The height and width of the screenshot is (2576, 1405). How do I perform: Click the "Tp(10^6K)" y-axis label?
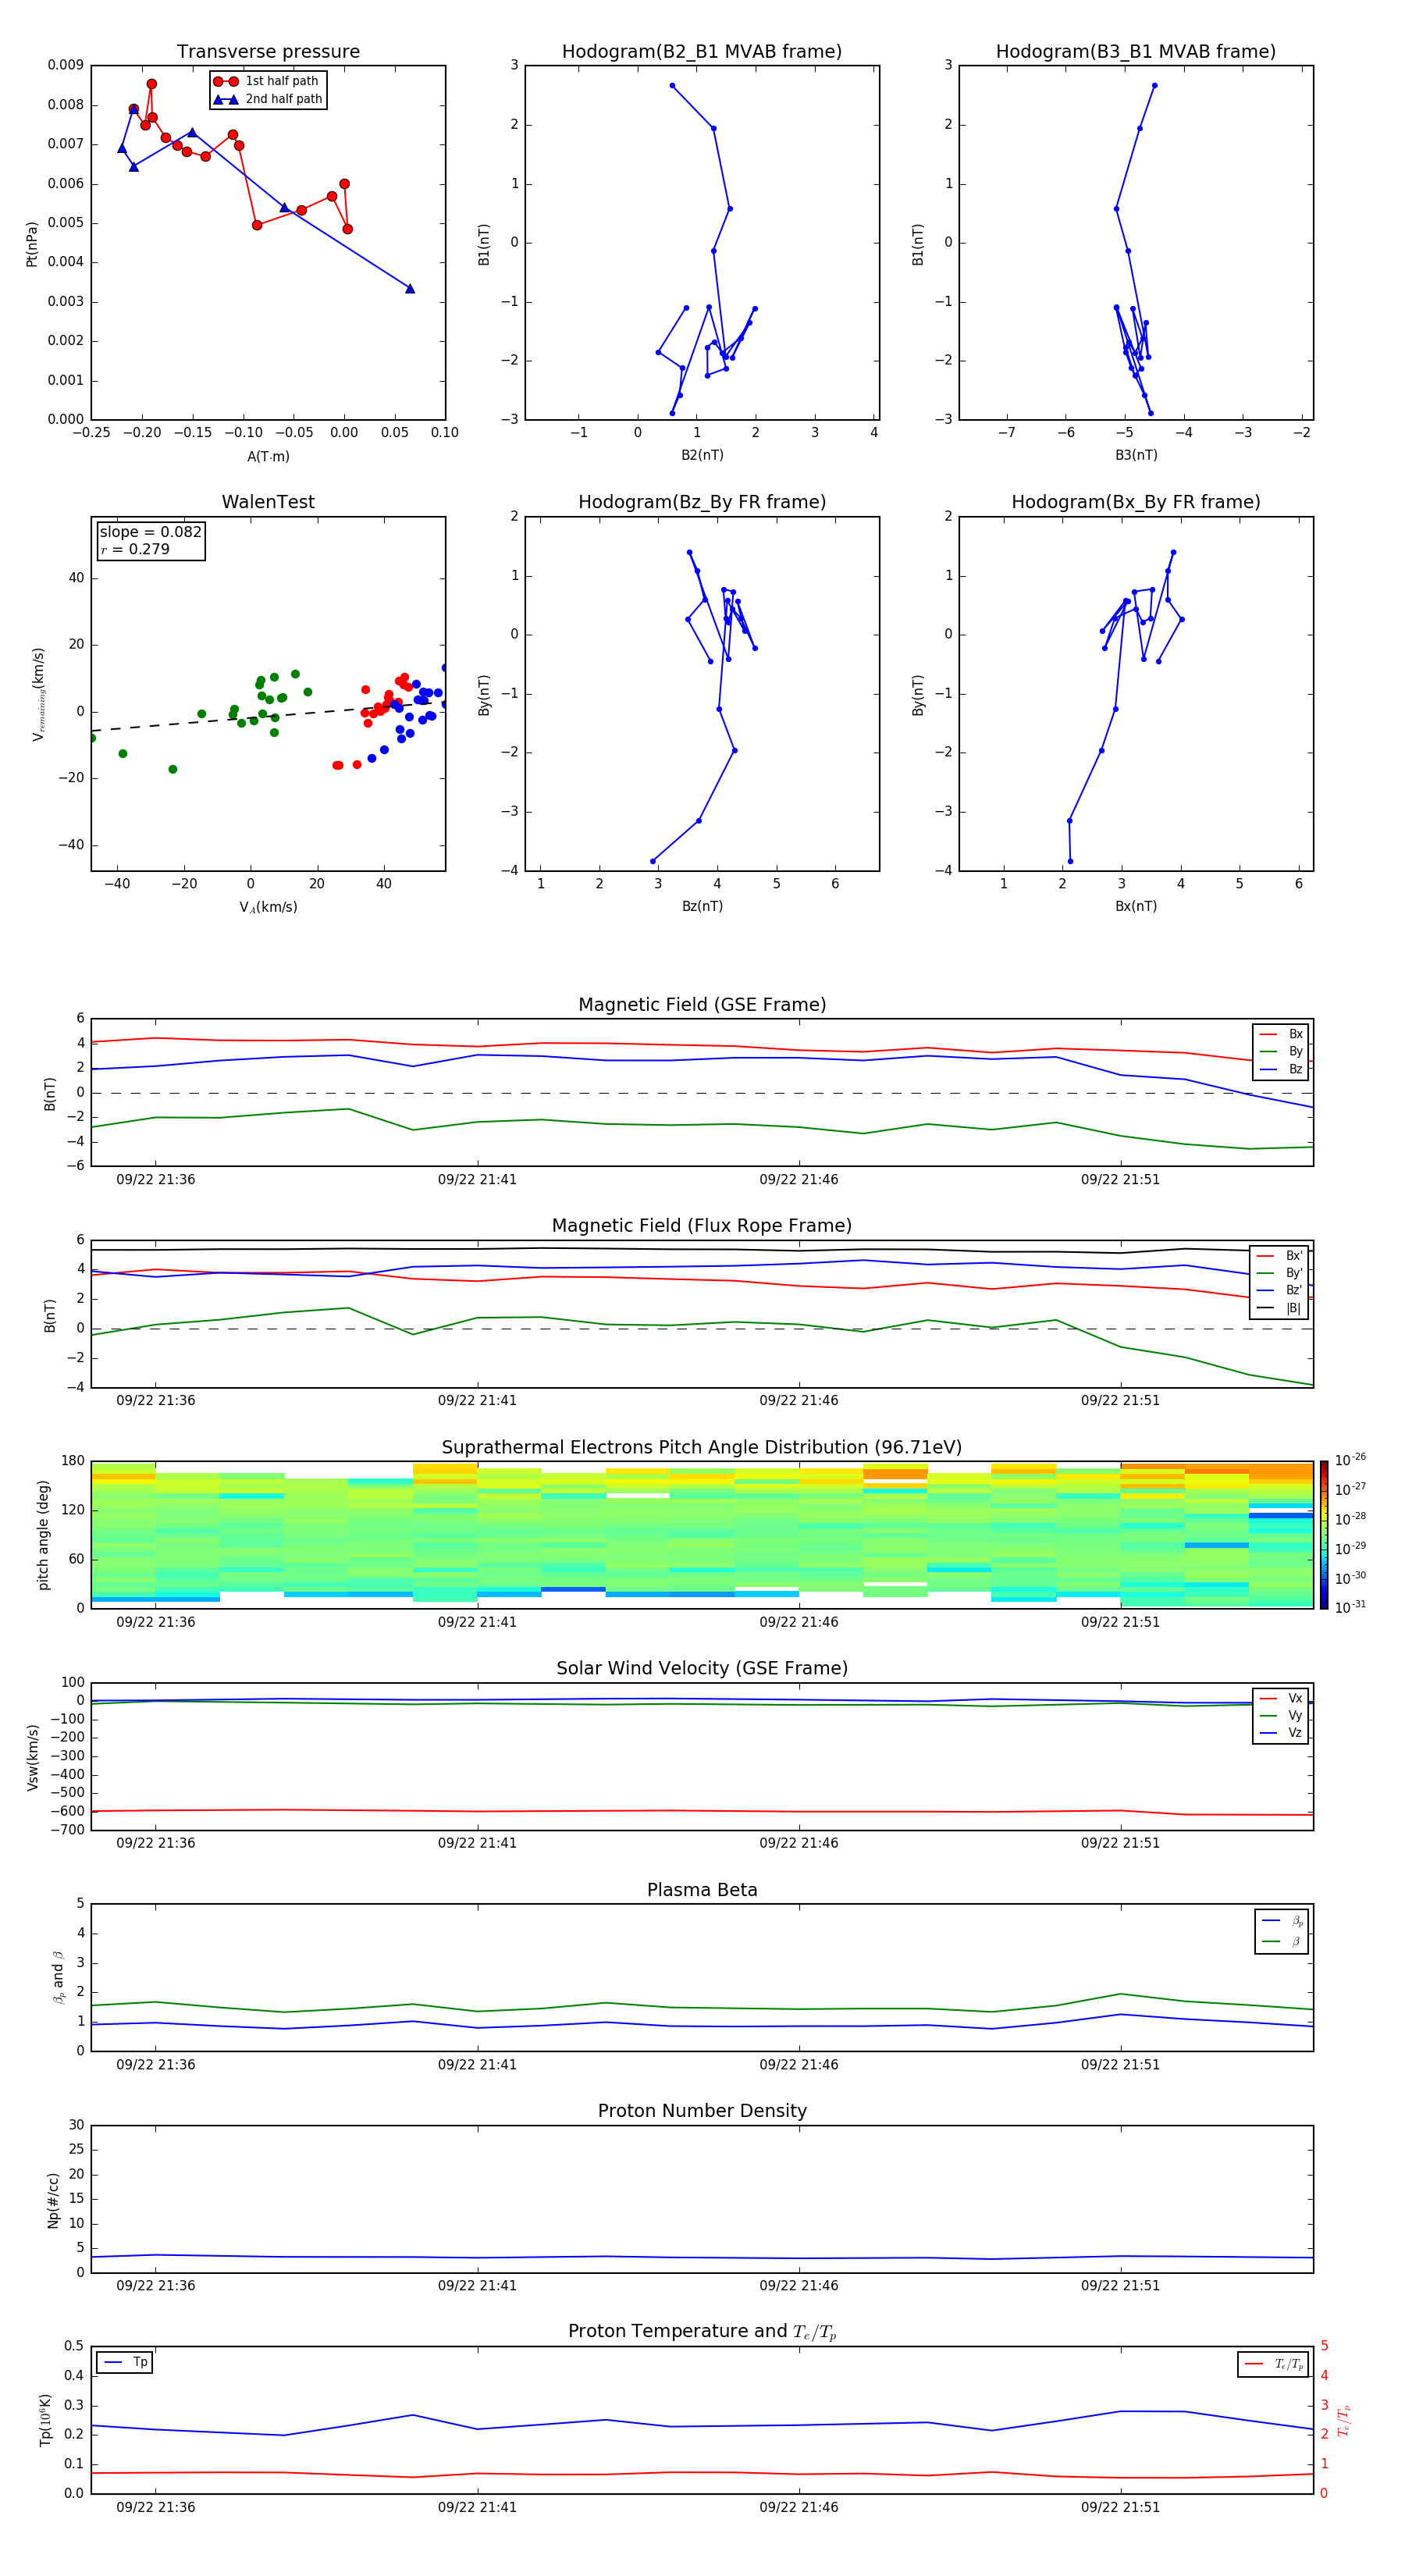pyautogui.click(x=45, y=2420)
